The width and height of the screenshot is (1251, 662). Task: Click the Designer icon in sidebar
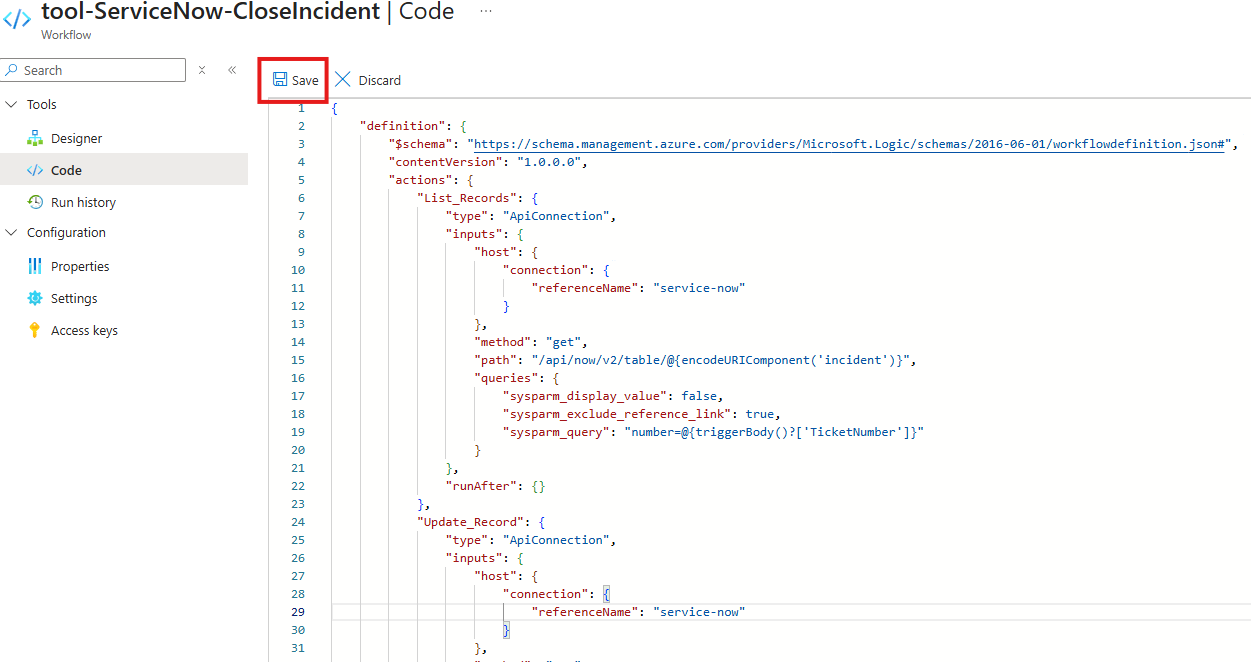pos(35,138)
